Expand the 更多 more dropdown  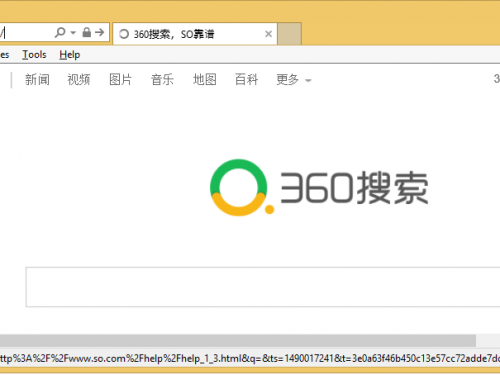tap(294, 80)
